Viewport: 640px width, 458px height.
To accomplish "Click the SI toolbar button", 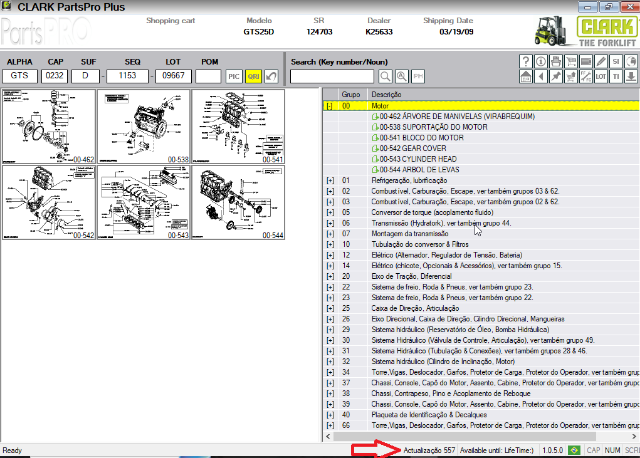I will [616, 61].
